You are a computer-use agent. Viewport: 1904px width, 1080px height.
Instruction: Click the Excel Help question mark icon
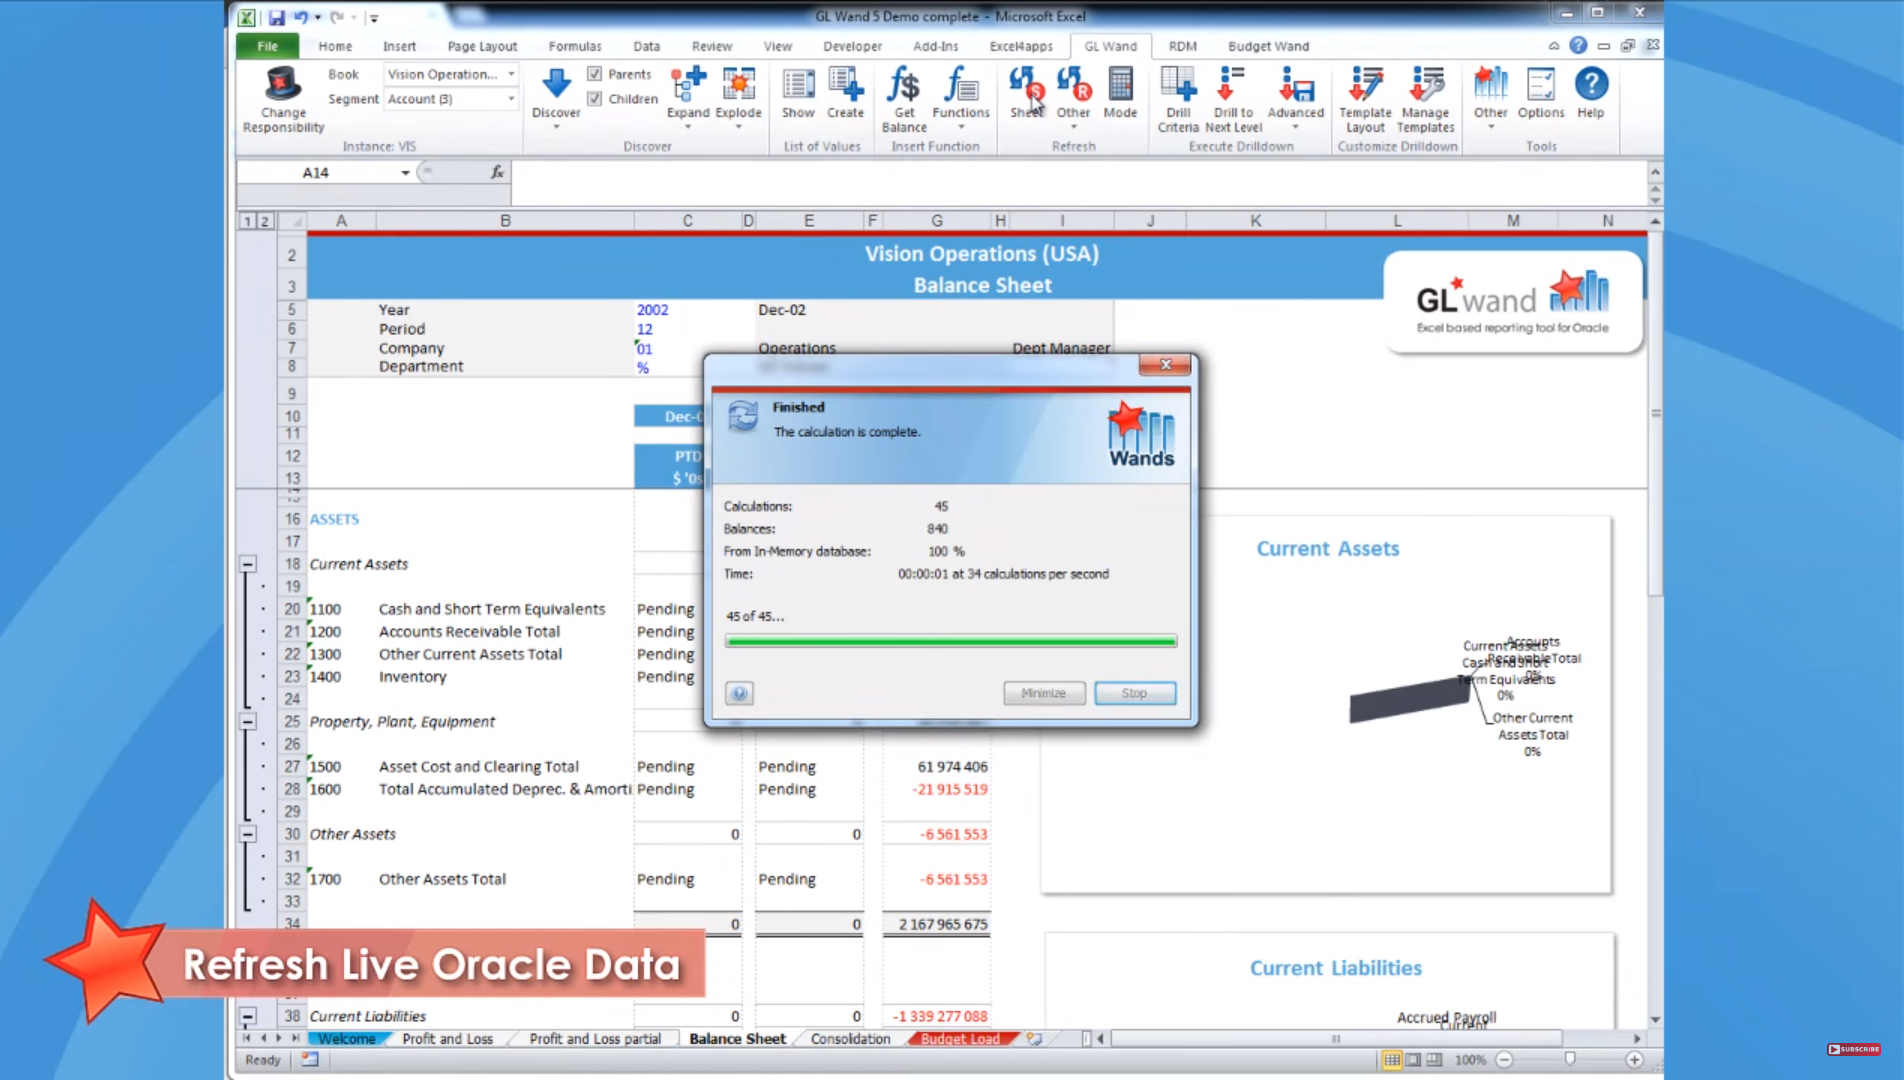1578,45
